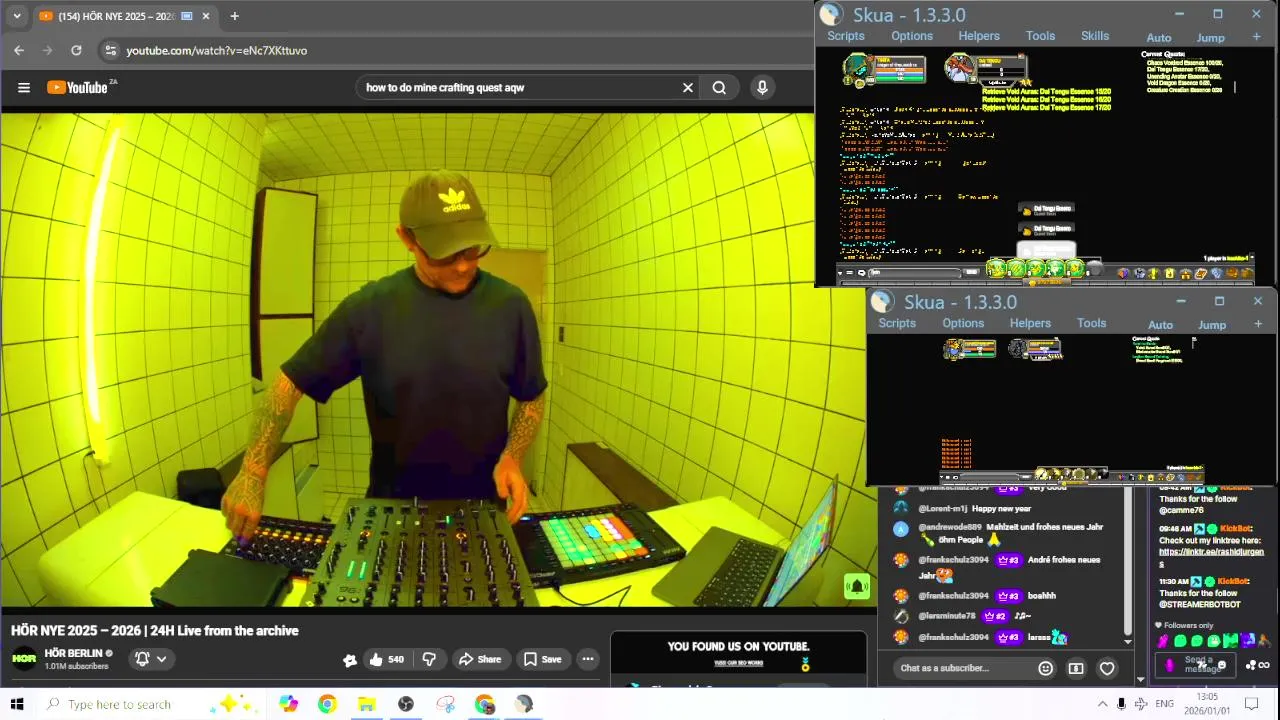
Task: Open the Chrome tab search dropdown
Action: (x=17, y=16)
